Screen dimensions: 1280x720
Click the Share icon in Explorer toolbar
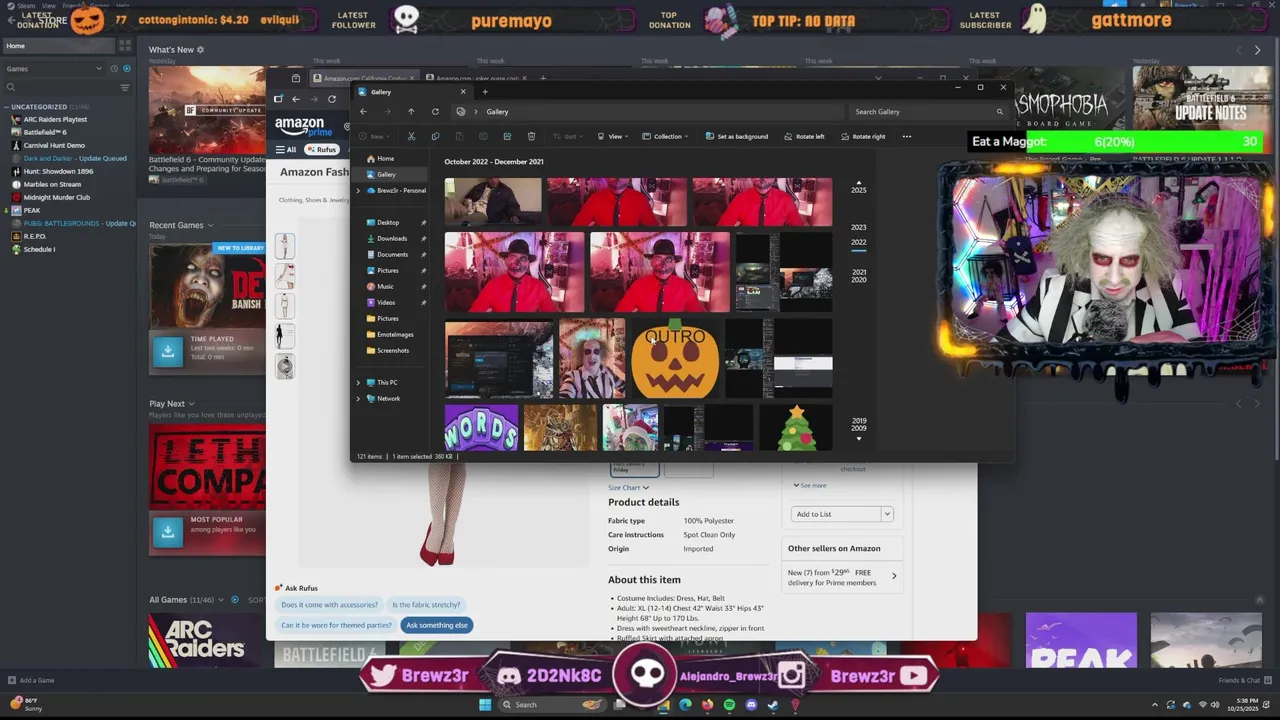(x=507, y=137)
